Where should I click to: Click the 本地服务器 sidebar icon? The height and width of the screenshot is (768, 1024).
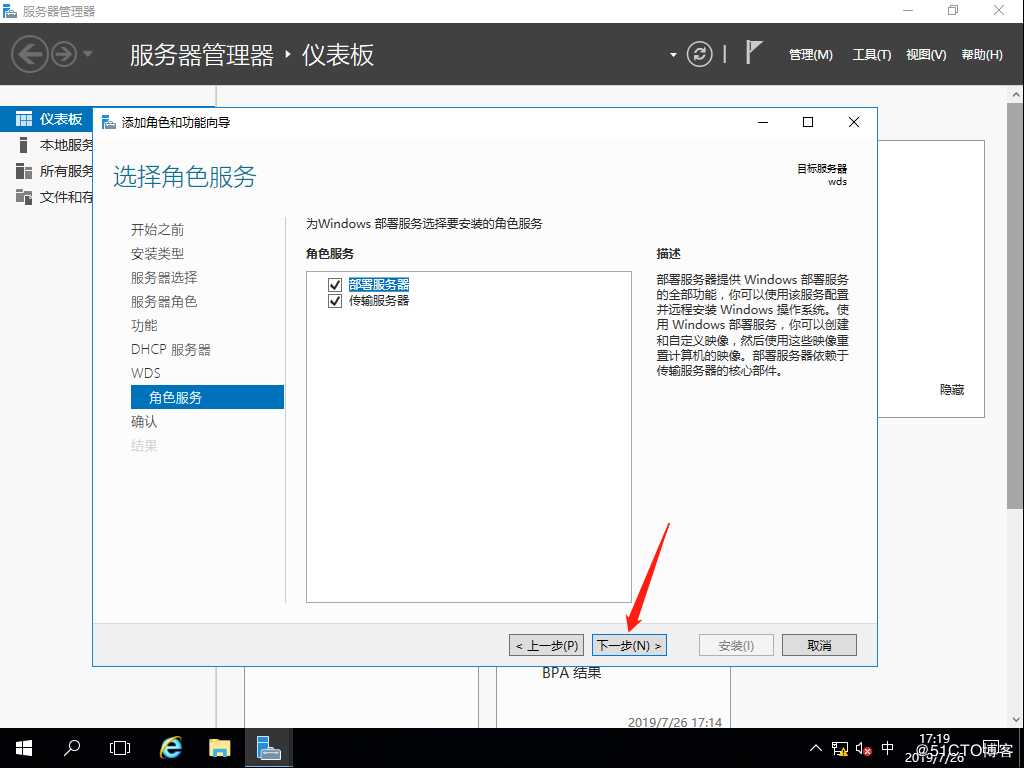click(x=24, y=144)
